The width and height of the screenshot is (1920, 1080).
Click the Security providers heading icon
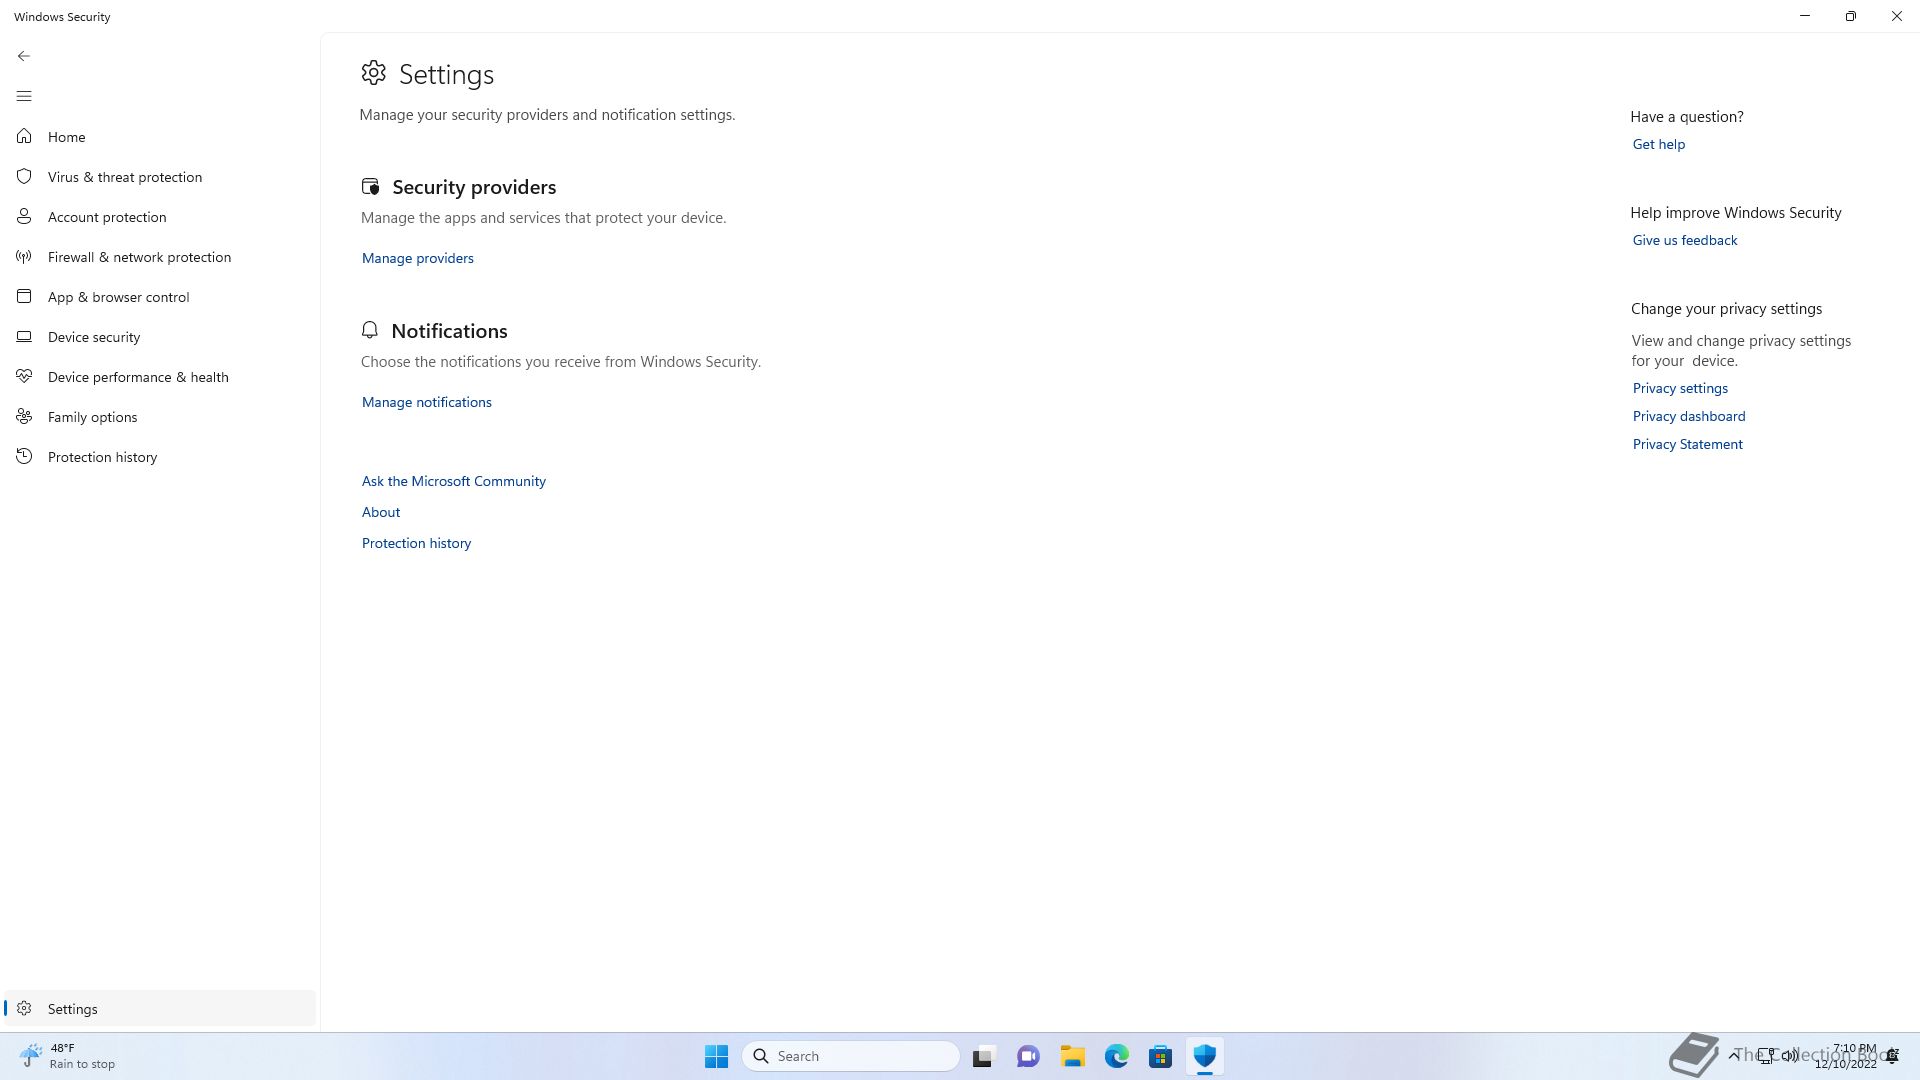[370, 186]
